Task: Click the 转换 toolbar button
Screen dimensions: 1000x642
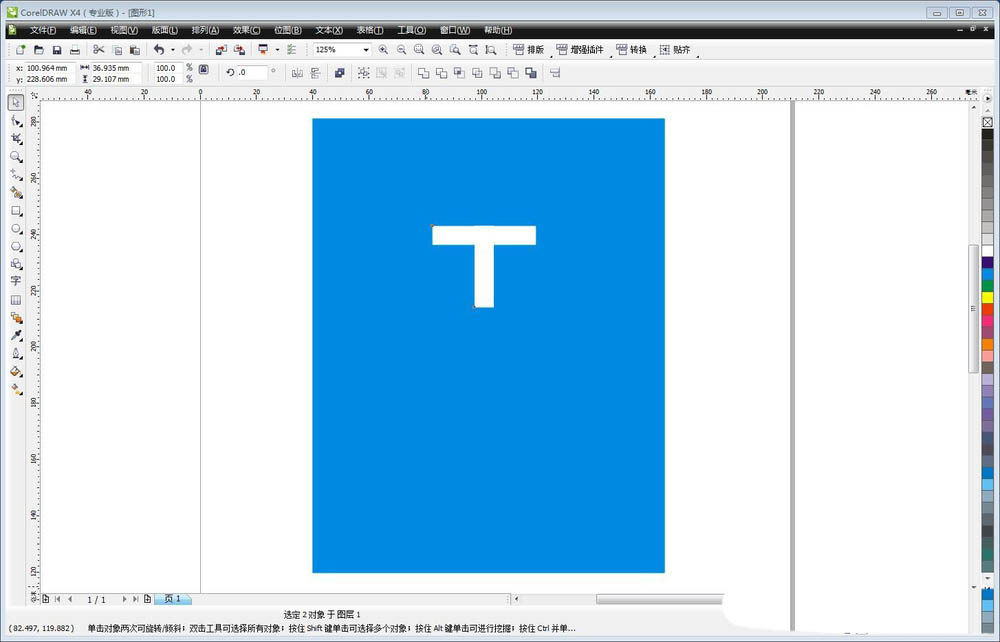Action: [631, 49]
